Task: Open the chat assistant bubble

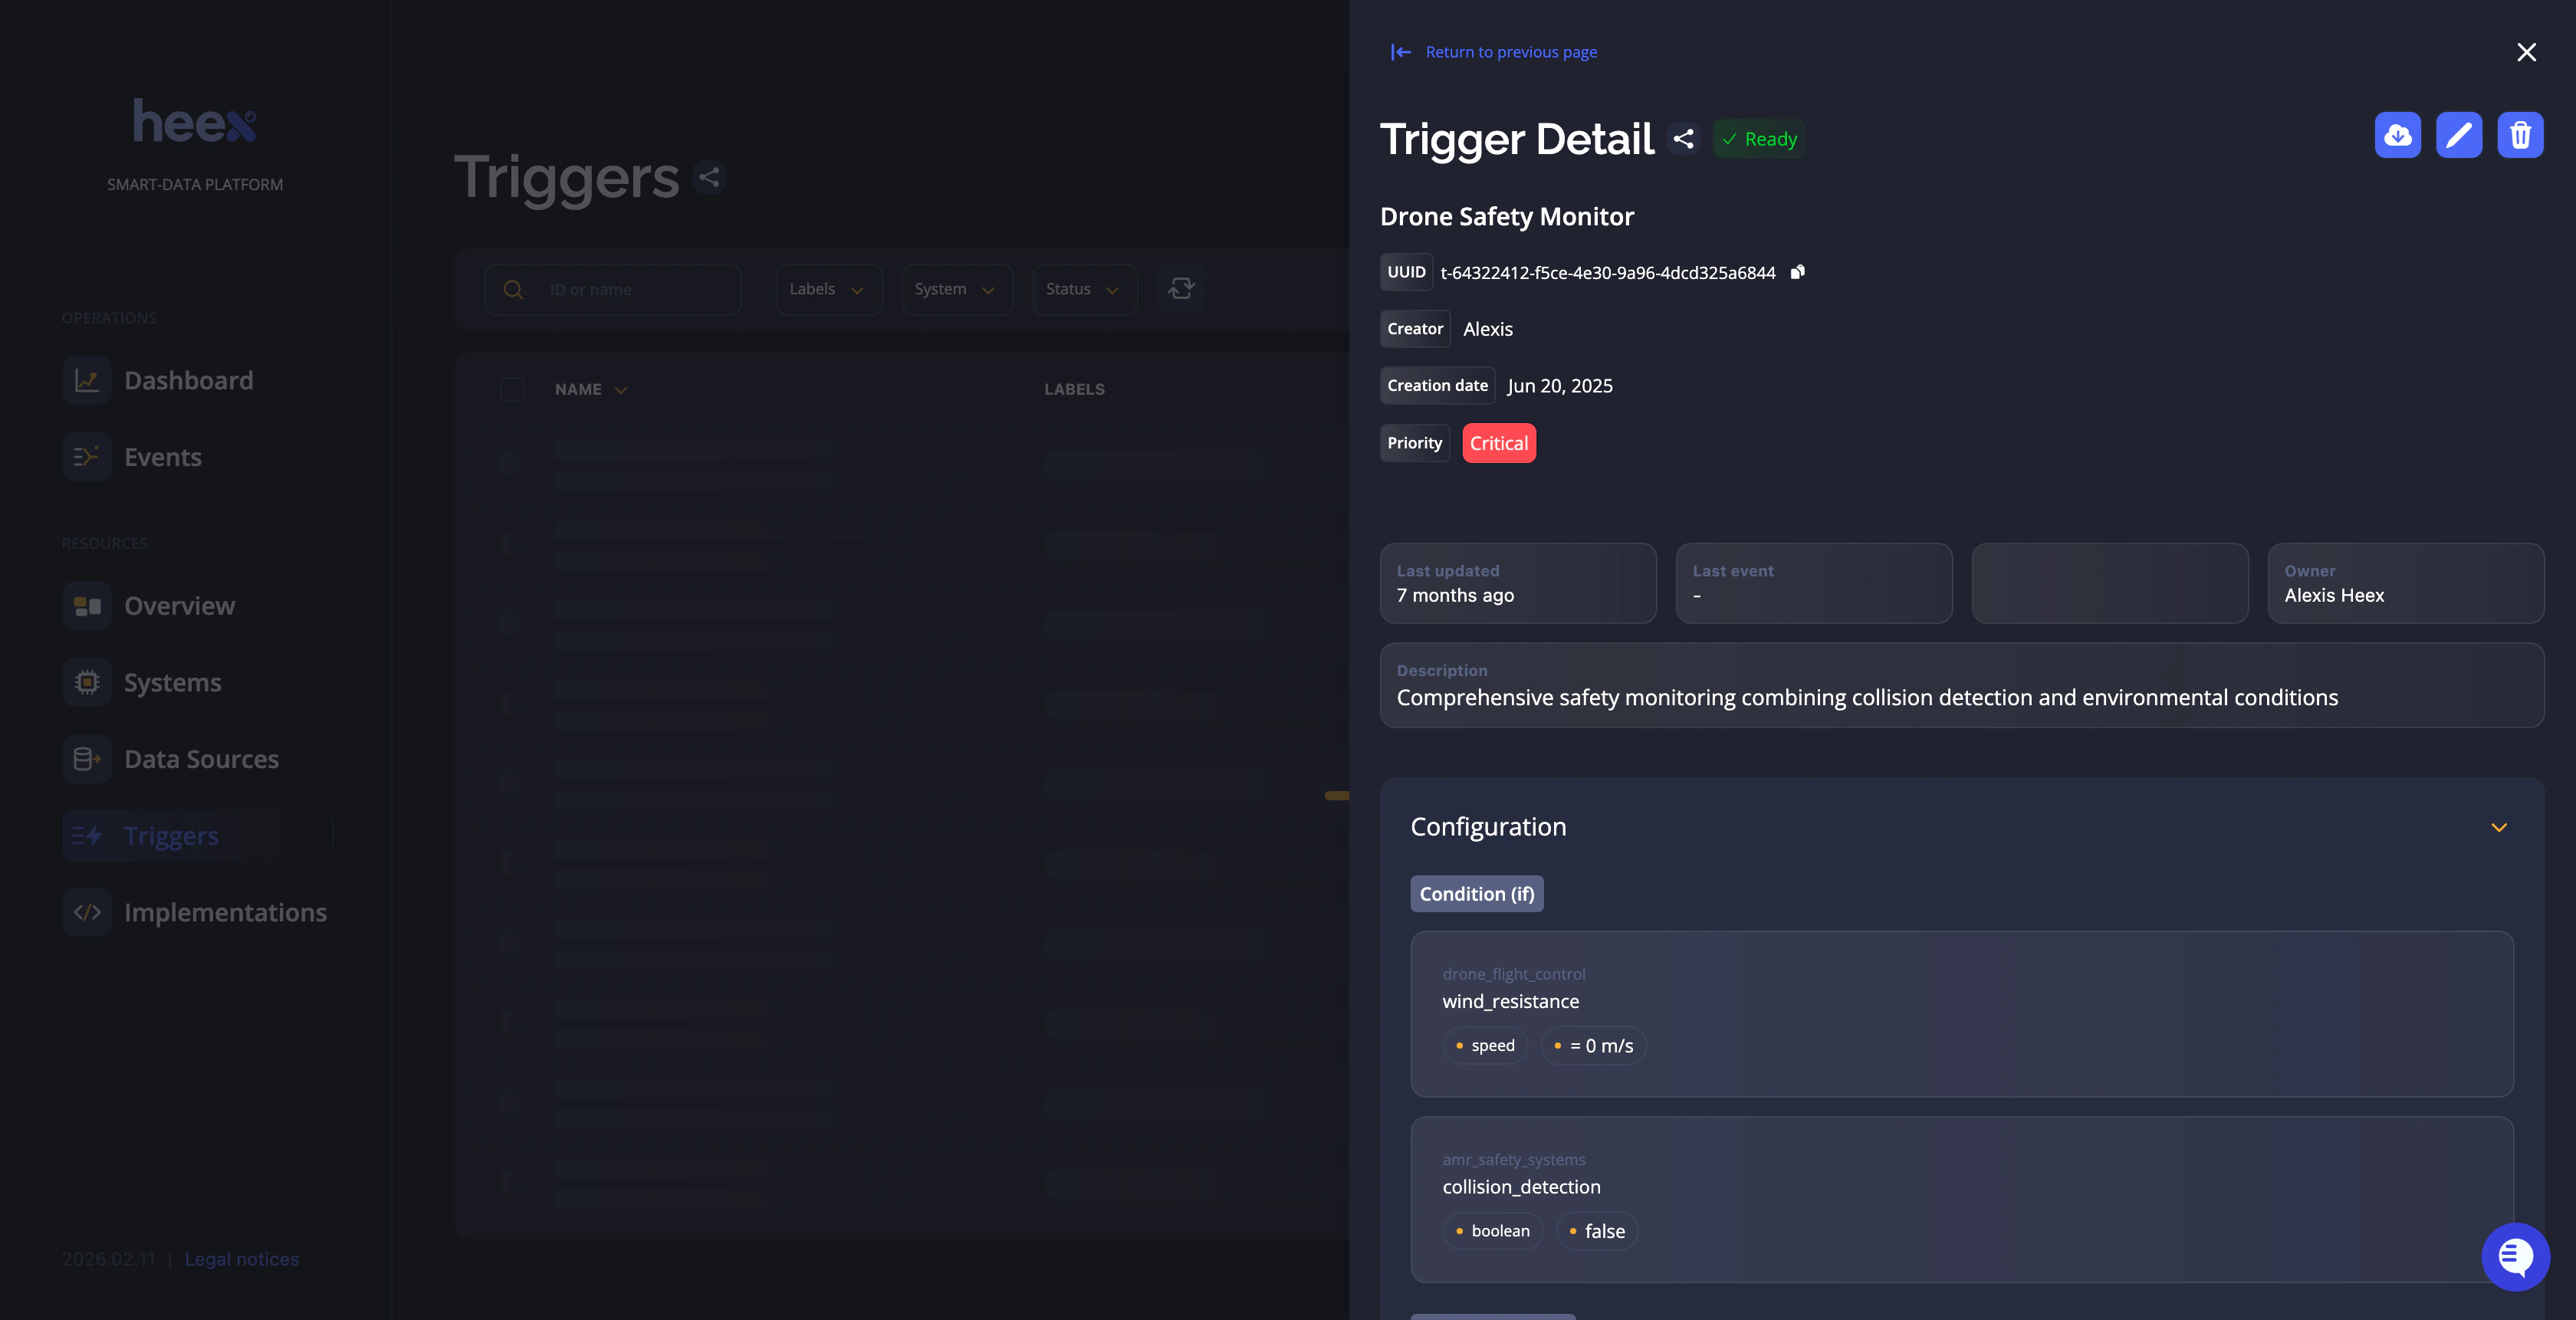Action: pyautogui.click(x=2516, y=1257)
